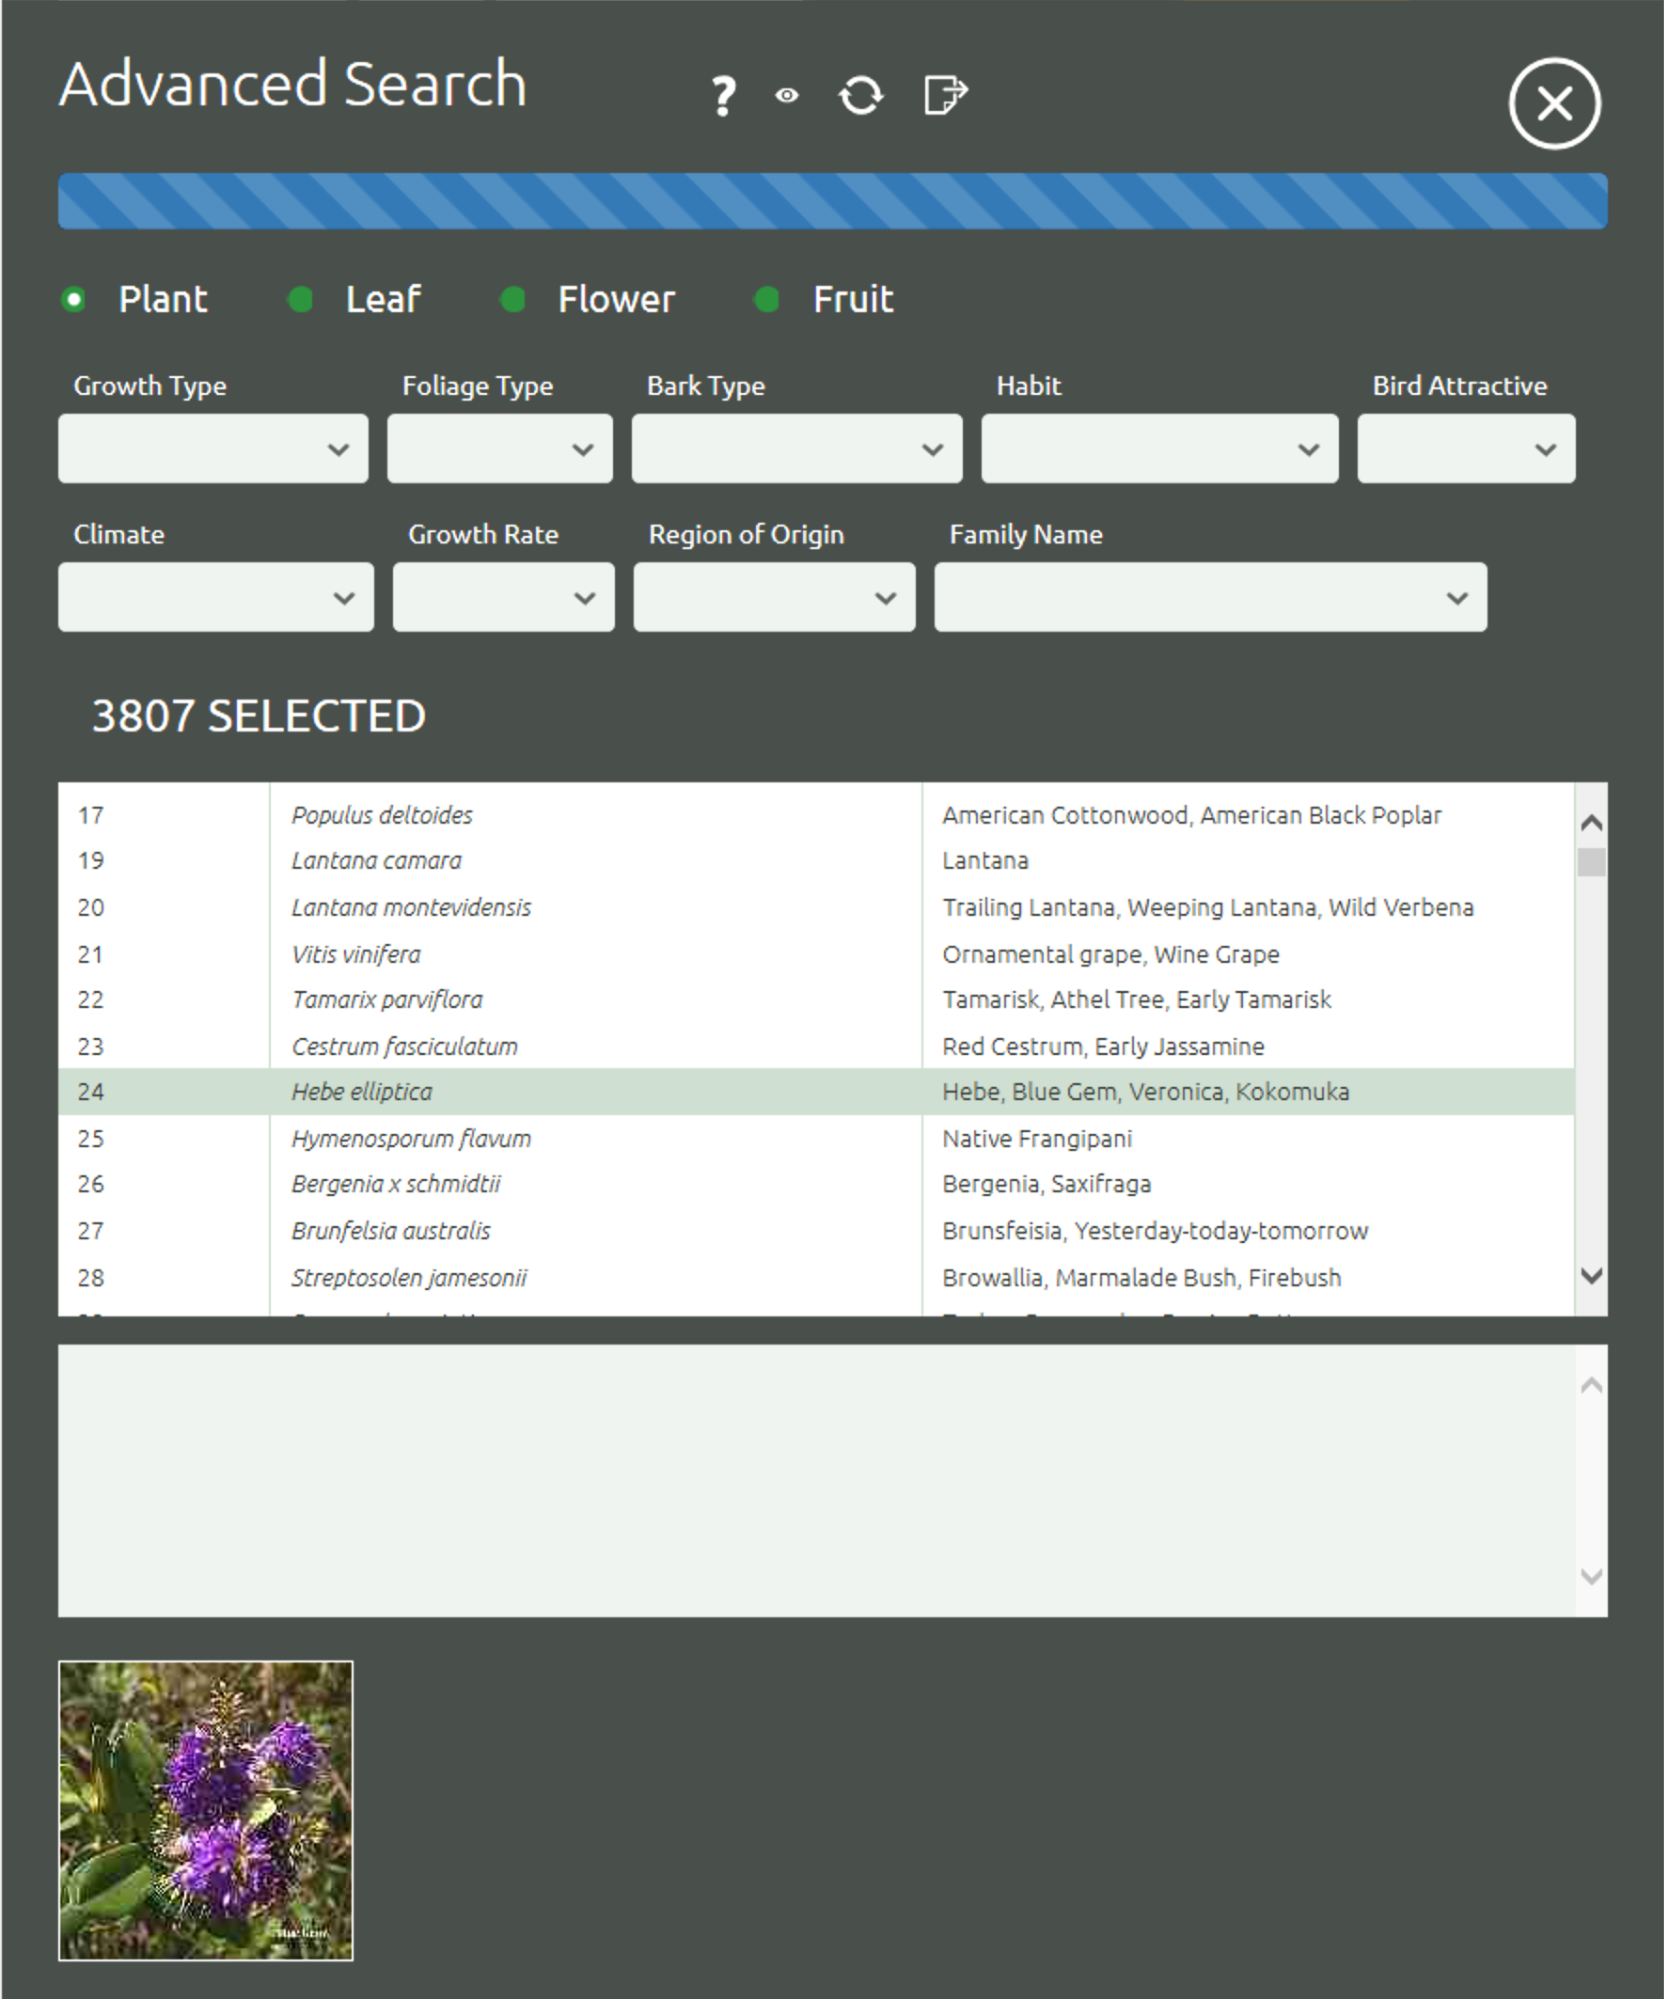Click plant list scrollbar down arrow
The width and height of the screenshot is (1665, 1999).
pos(1592,1275)
